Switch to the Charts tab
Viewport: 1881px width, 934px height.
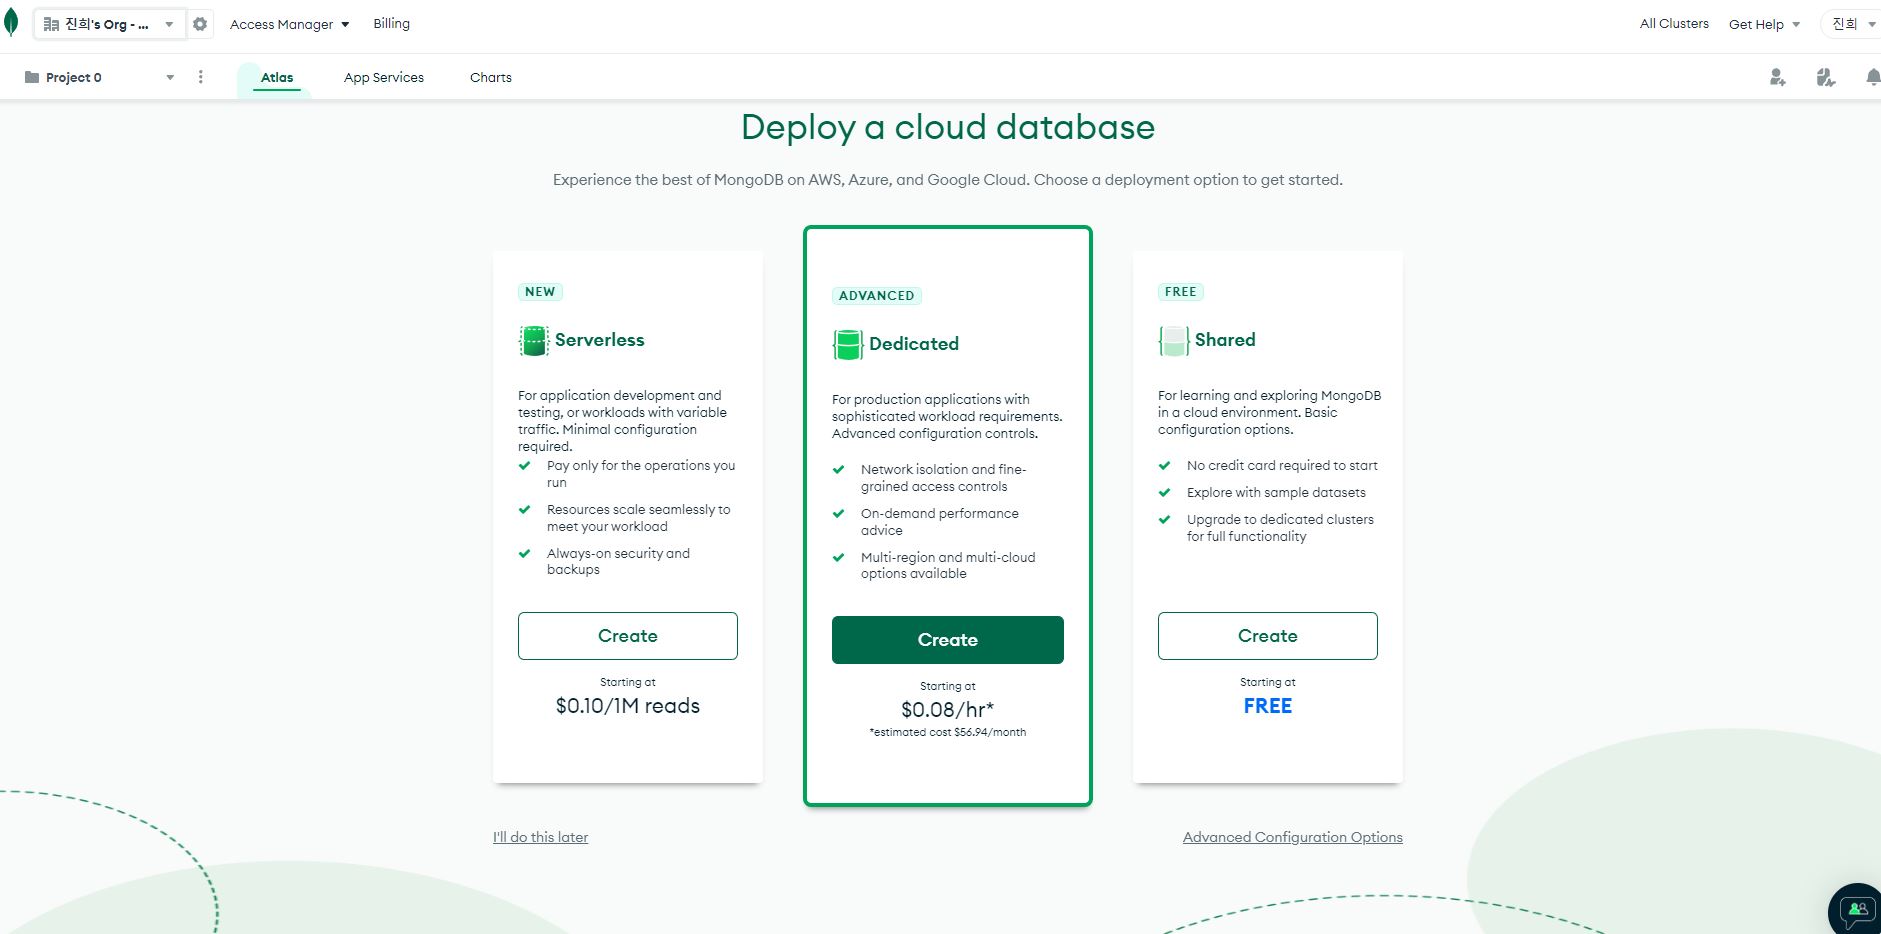tap(491, 77)
